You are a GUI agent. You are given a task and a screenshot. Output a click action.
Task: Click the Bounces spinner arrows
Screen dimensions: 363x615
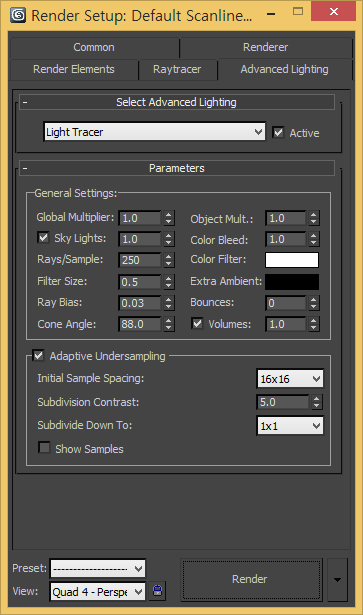click(314, 303)
